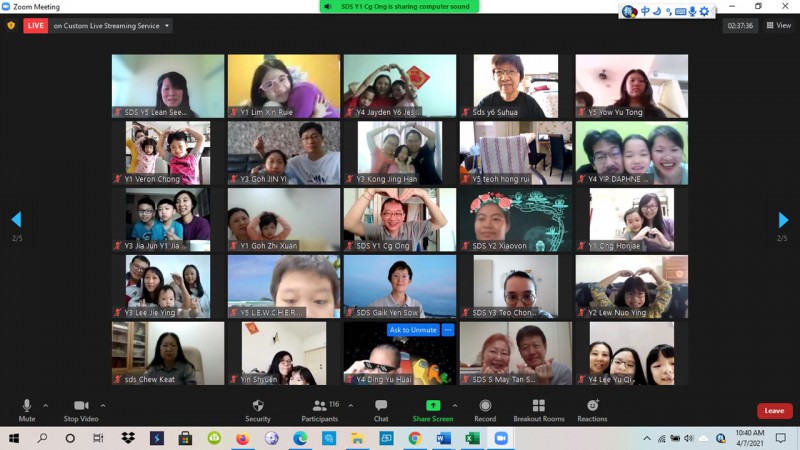
Task: Open the Security options
Action: click(257, 409)
